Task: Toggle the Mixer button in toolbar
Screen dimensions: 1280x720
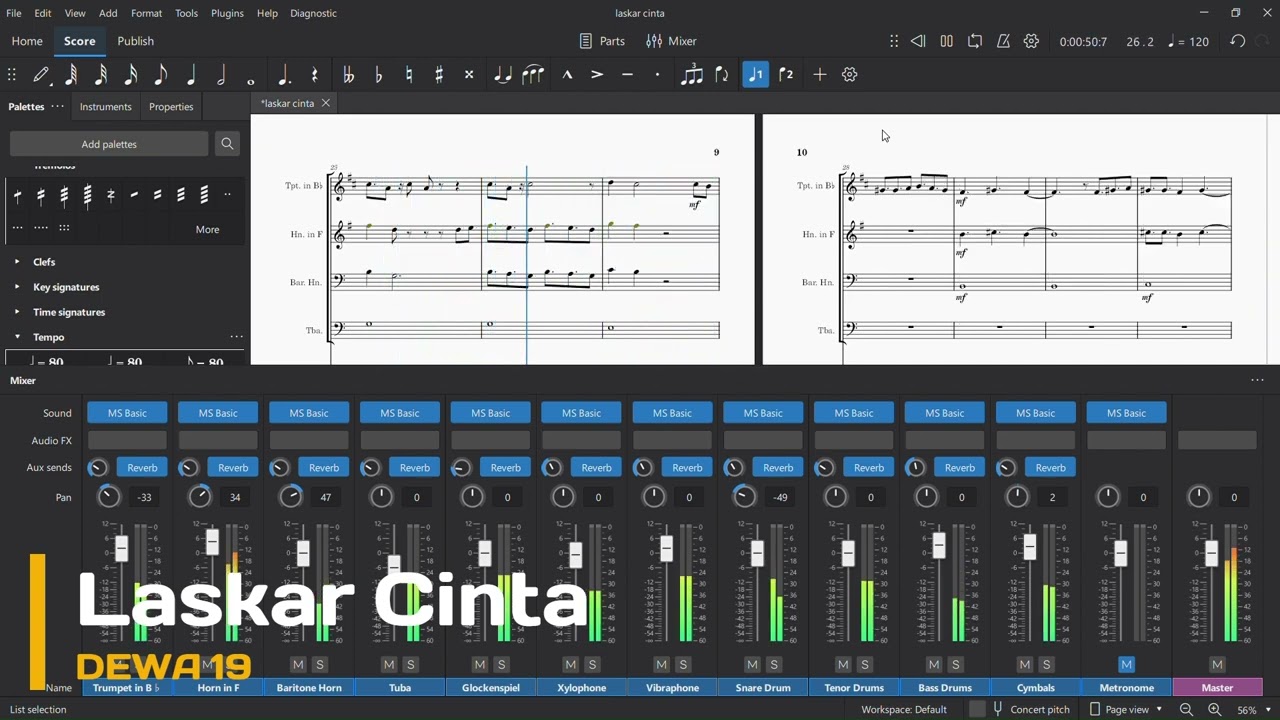Action: click(671, 41)
